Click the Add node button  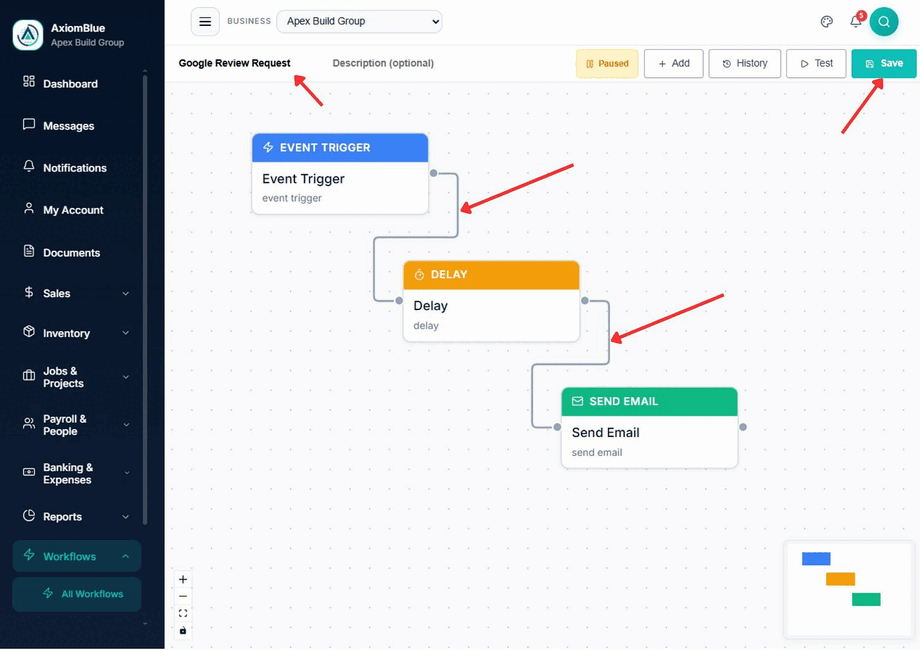pos(674,63)
